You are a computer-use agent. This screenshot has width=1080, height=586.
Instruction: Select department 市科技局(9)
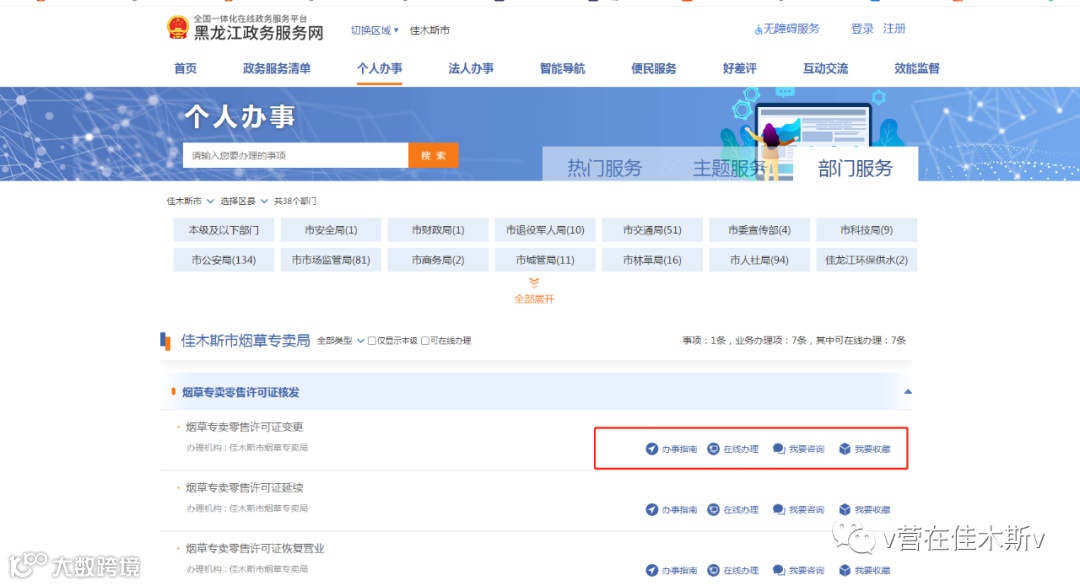[866, 230]
